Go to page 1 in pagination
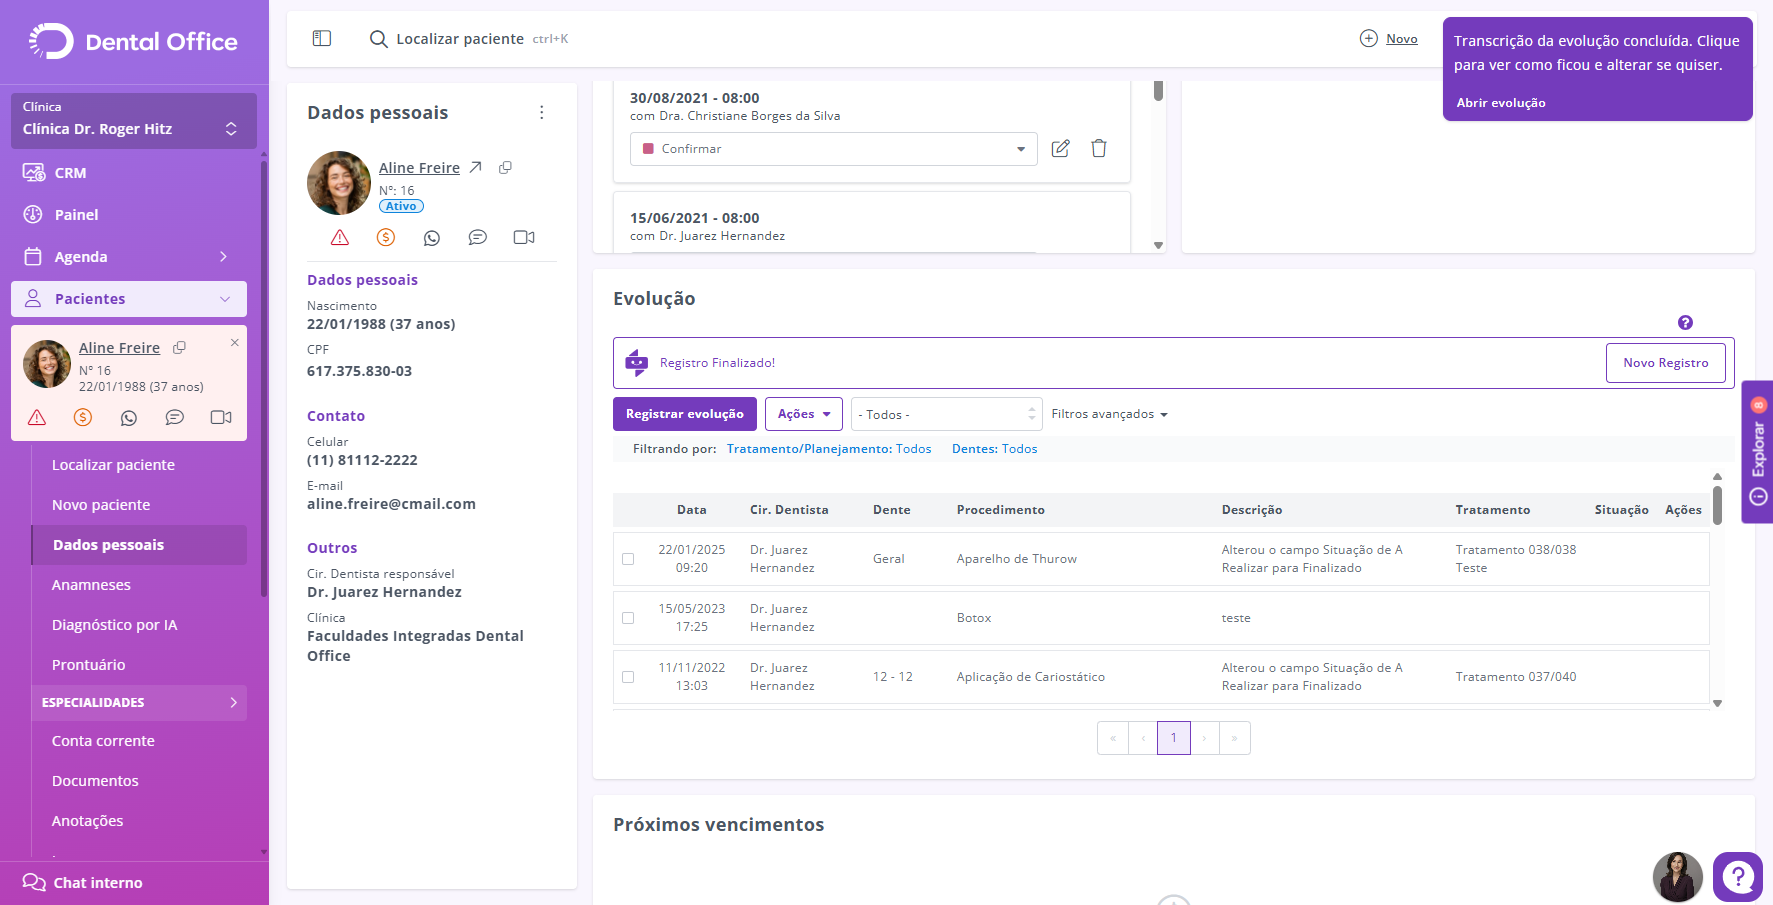Screen dimensions: 1773x905 [x=1174, y=738]
